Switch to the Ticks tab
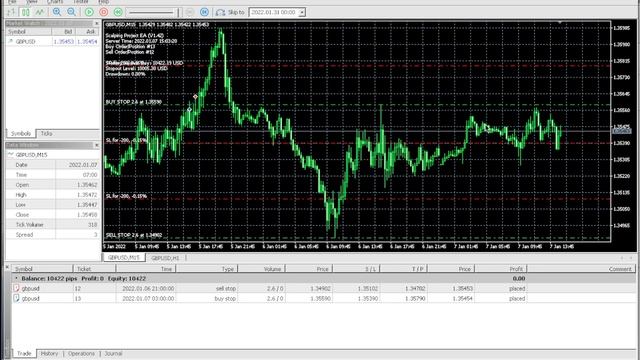 [46, 133]
